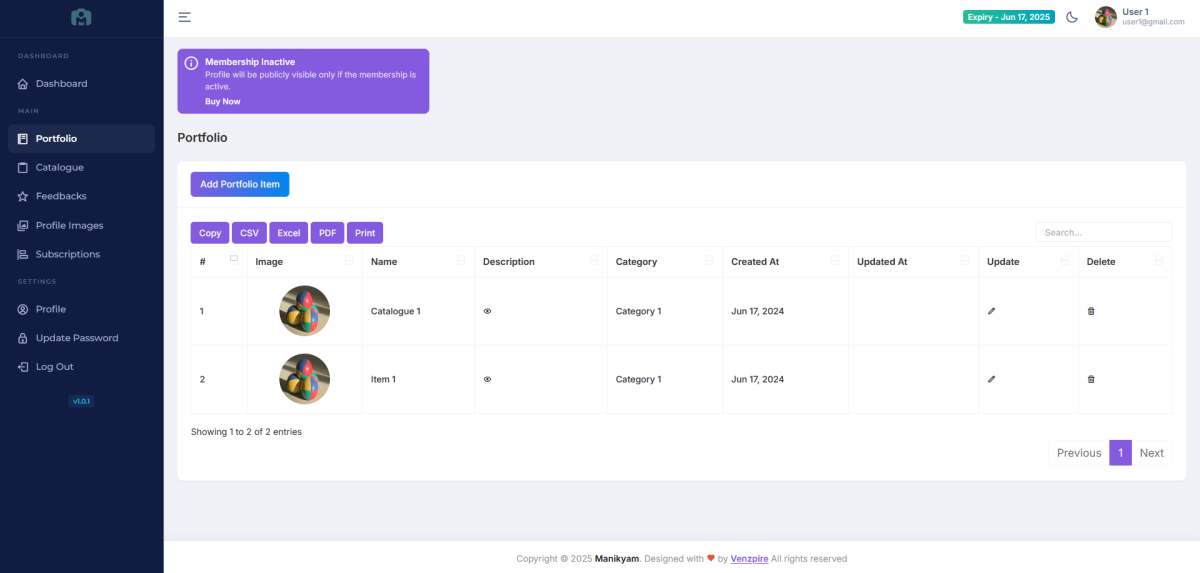The image size is (1200, 573).
Task: Click the pencil edit icon for Catalogue 1
Action: click(991, 311)
